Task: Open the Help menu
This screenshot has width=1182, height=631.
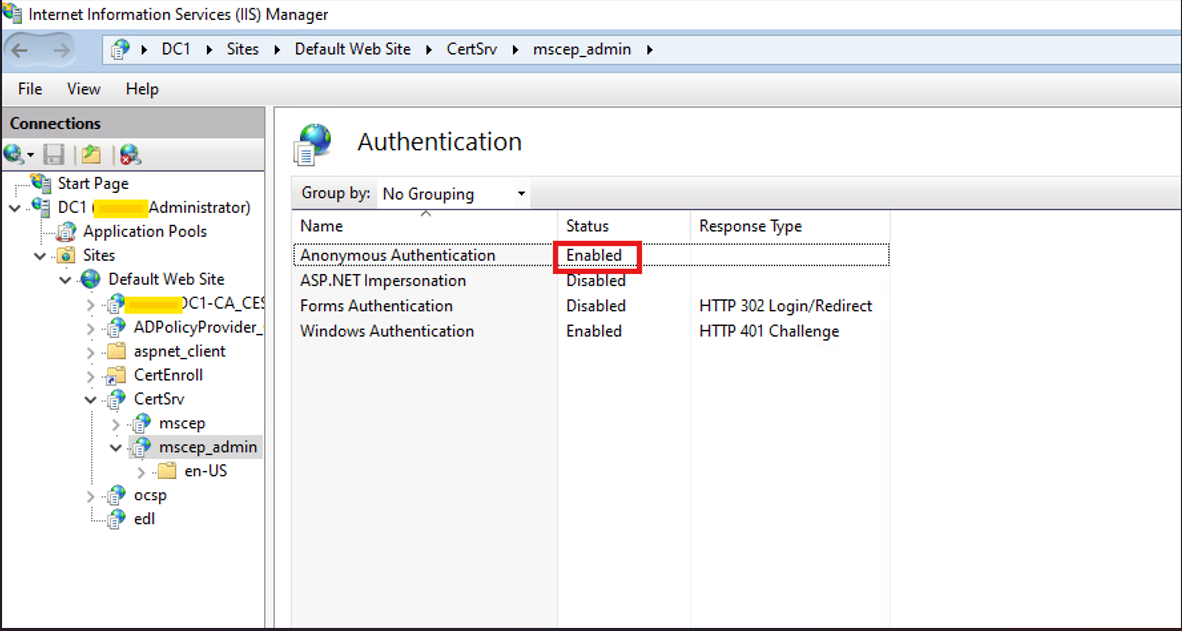Action: pos(142,89)
